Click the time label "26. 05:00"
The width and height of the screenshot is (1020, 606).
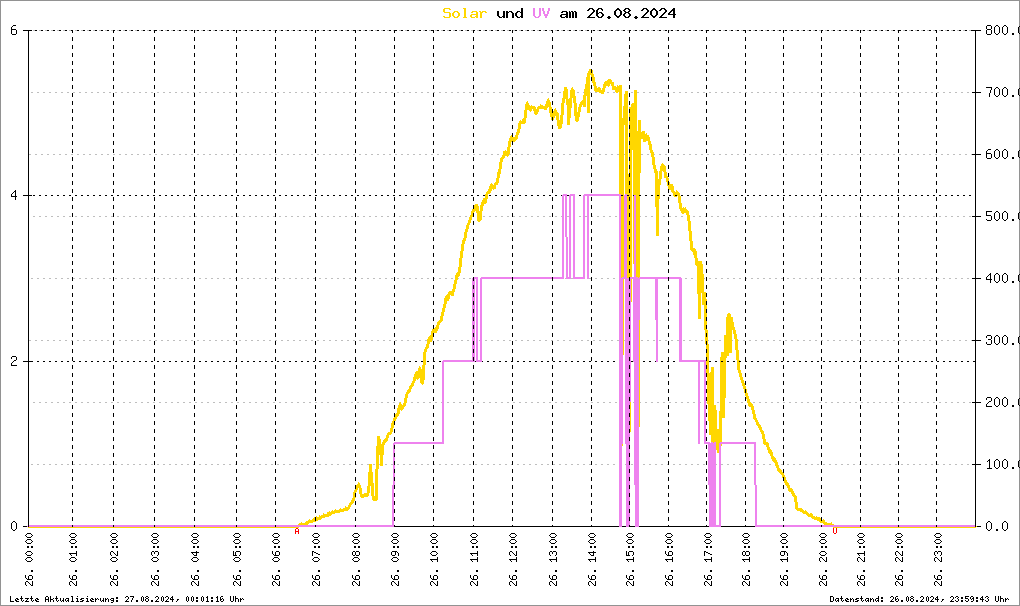click(x=237, y=559)
